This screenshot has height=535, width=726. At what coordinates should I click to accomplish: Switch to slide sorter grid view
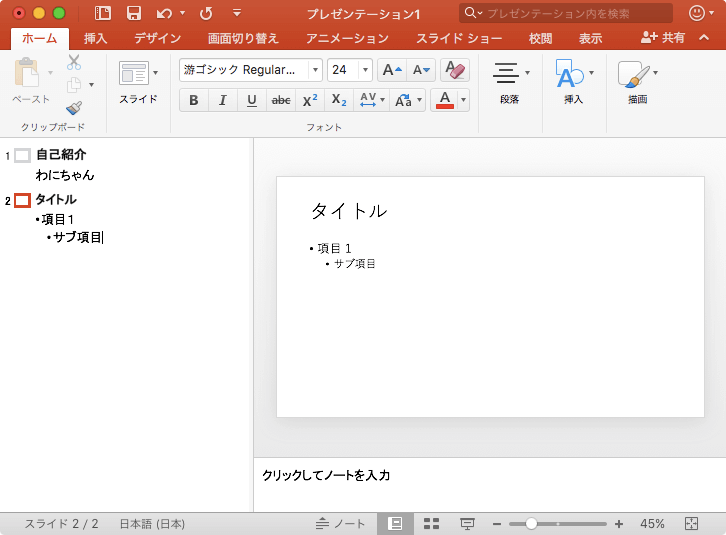[x=432, y=524]
